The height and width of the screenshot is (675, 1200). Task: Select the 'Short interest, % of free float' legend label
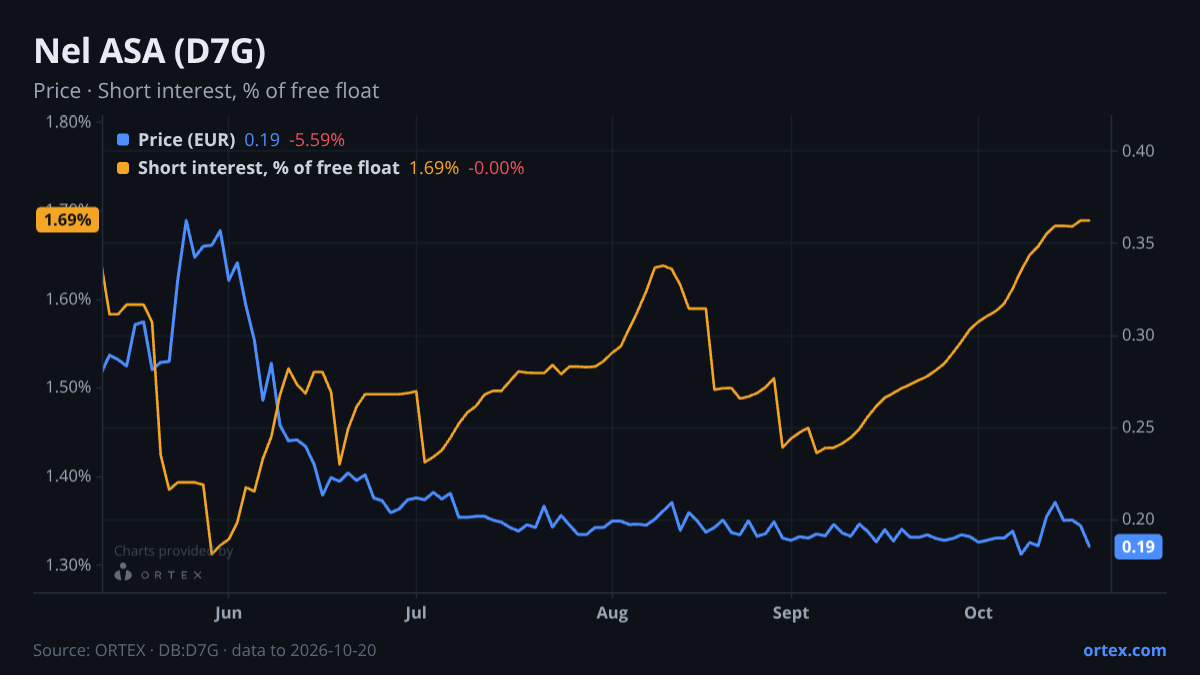268,168
